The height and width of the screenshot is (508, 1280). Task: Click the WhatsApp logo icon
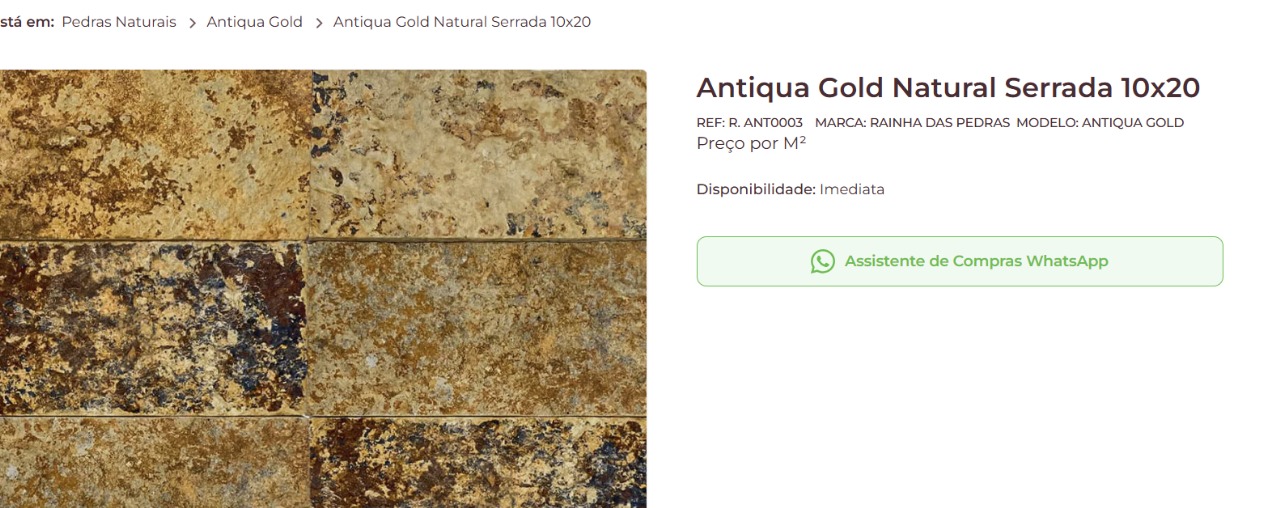tap(822, 262)
